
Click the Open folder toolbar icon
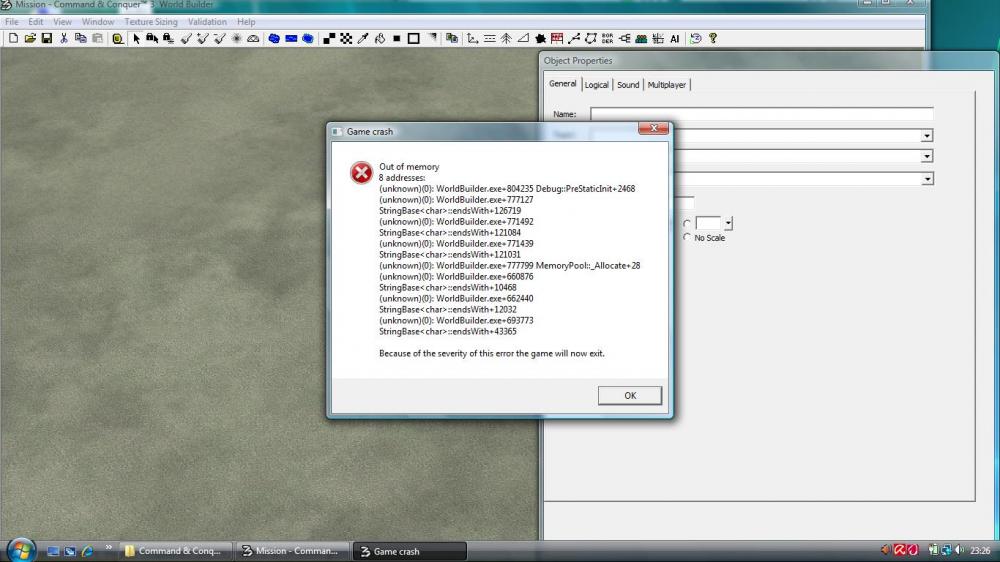(x=30, y=38)
